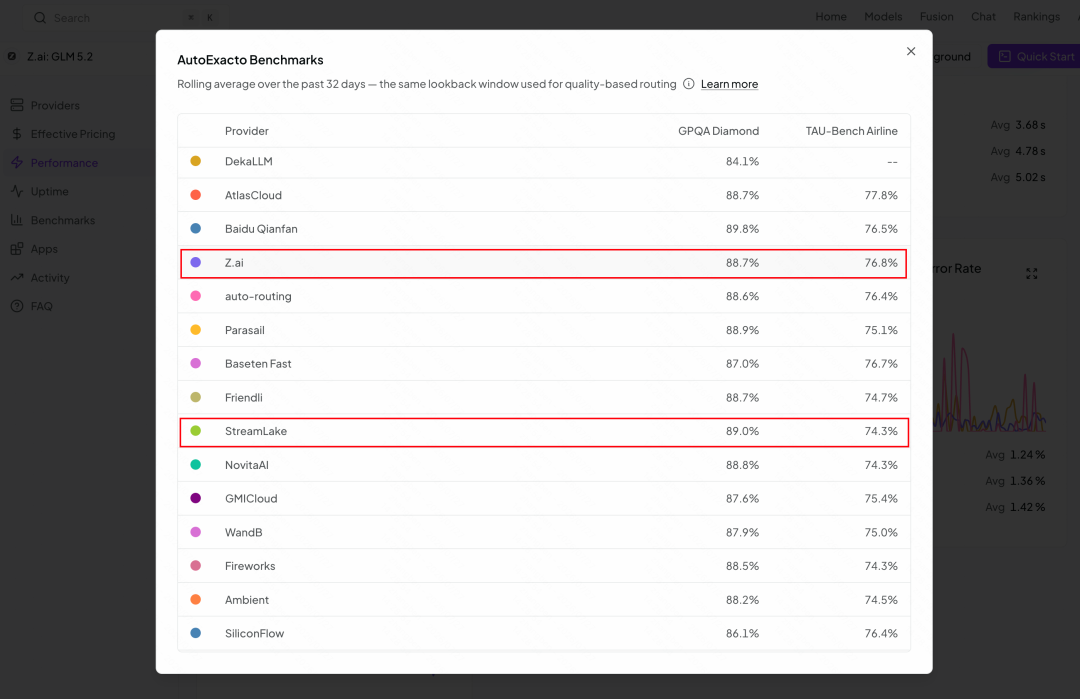Click DekaLLM's 84.1% GPQA score
Image resolution: width=1080 pixels, height=699 pixels.
pos(742,161)
